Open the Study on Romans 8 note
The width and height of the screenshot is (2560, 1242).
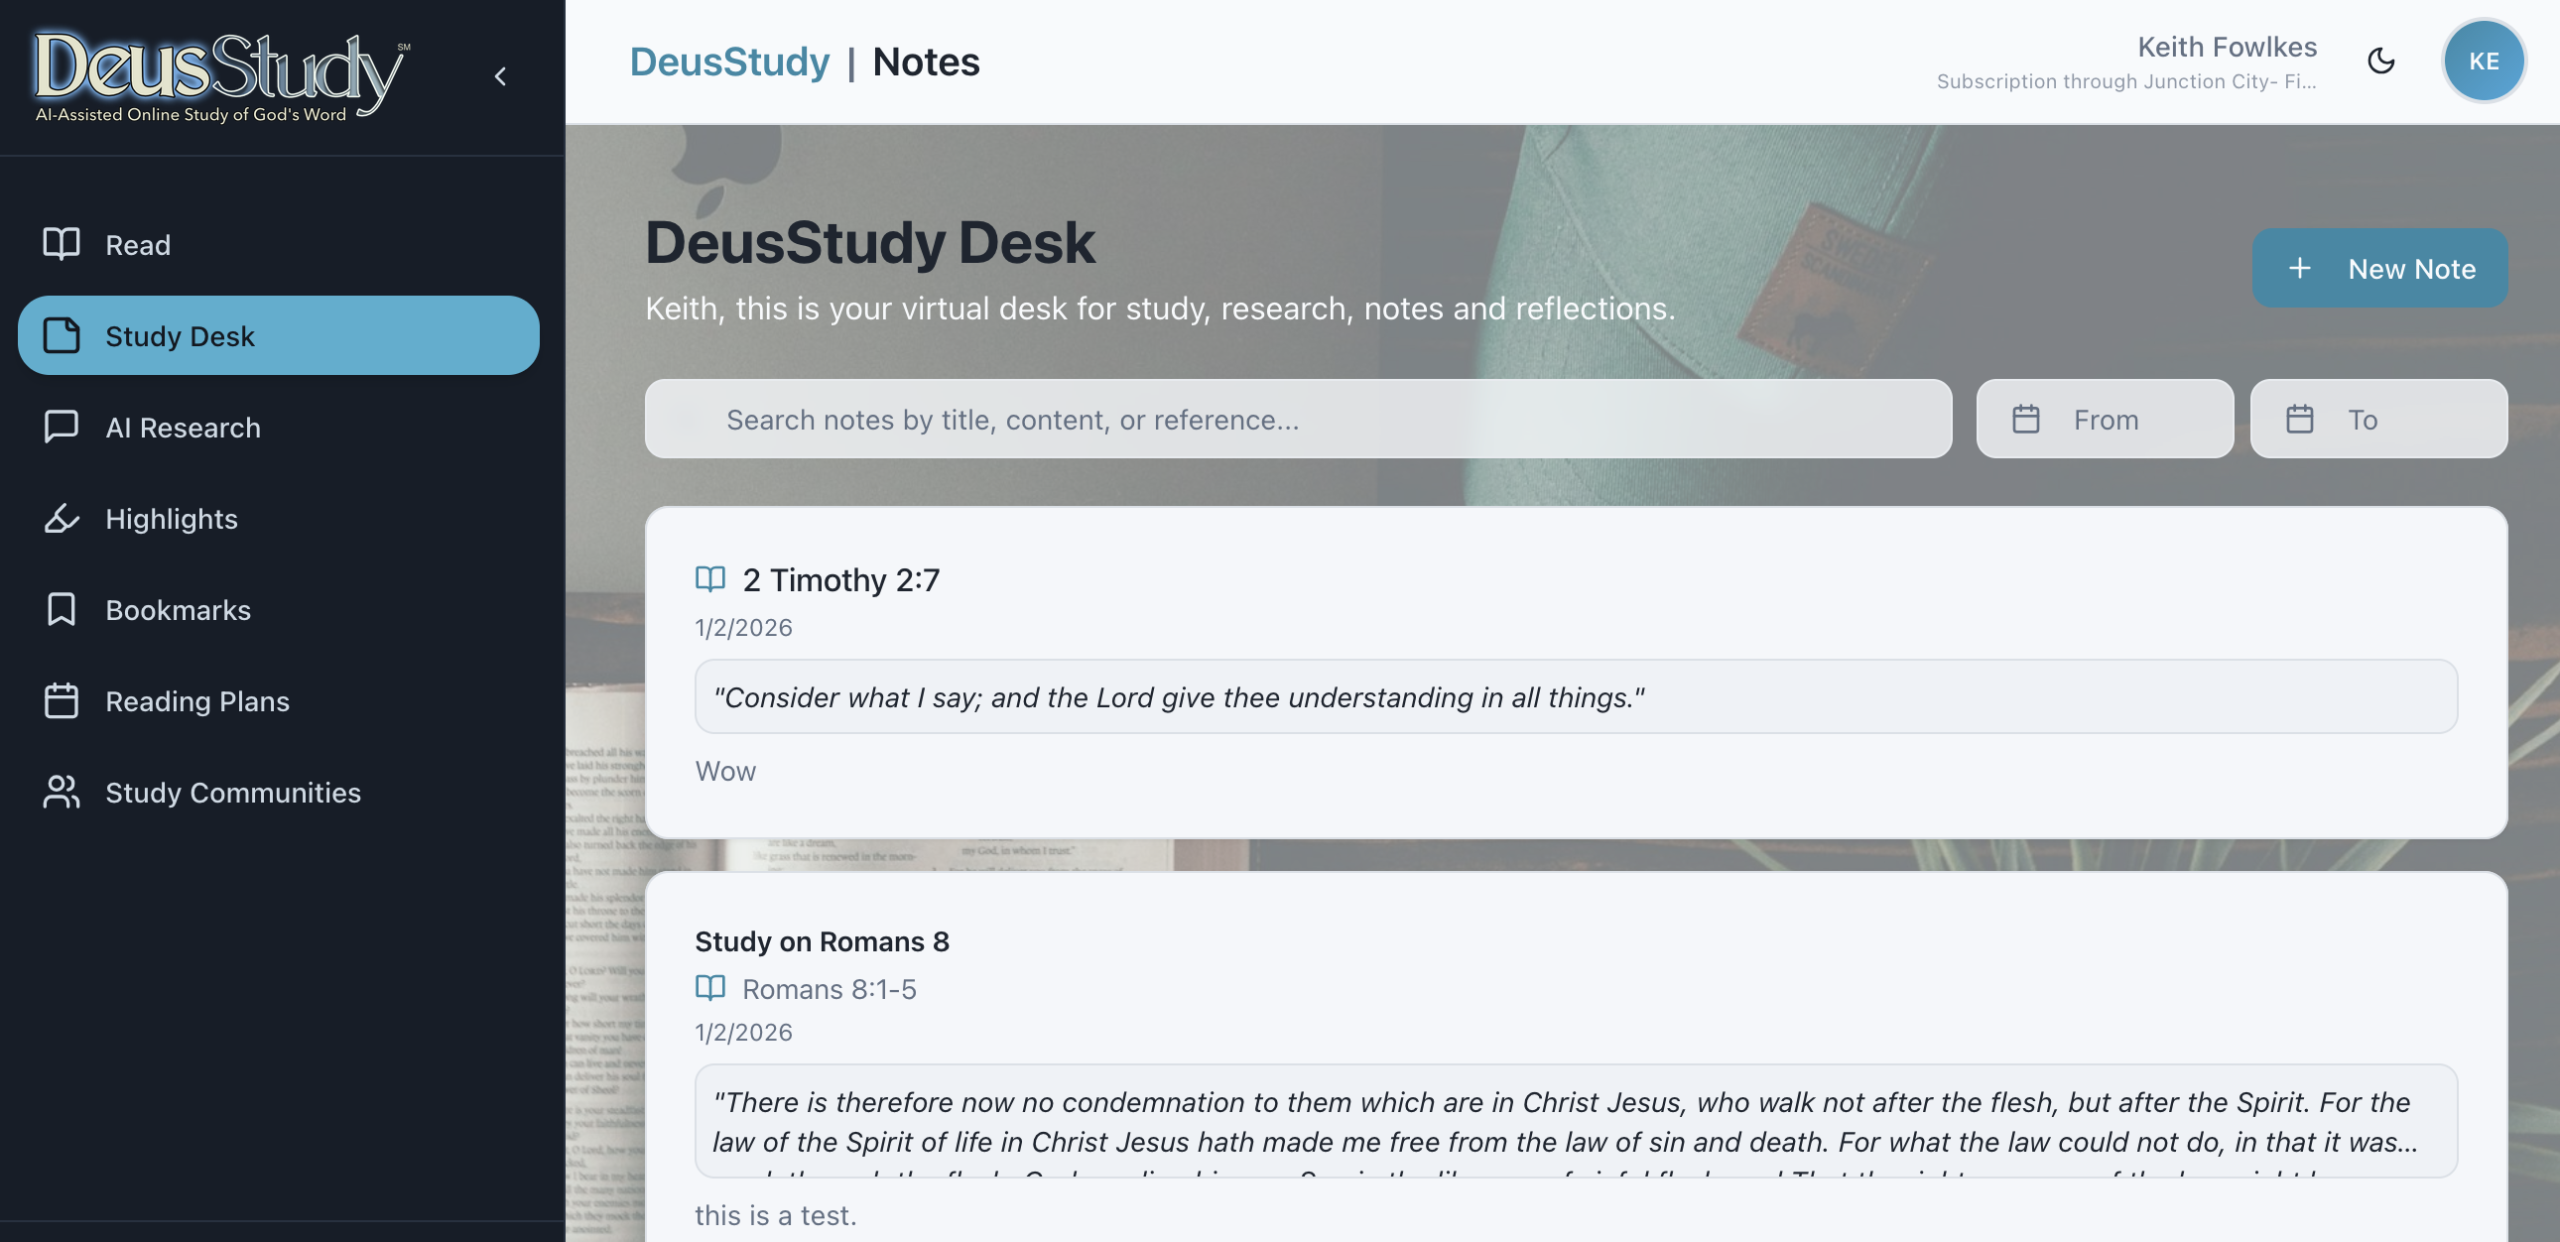pyautogui.click(x=822, y=941)
